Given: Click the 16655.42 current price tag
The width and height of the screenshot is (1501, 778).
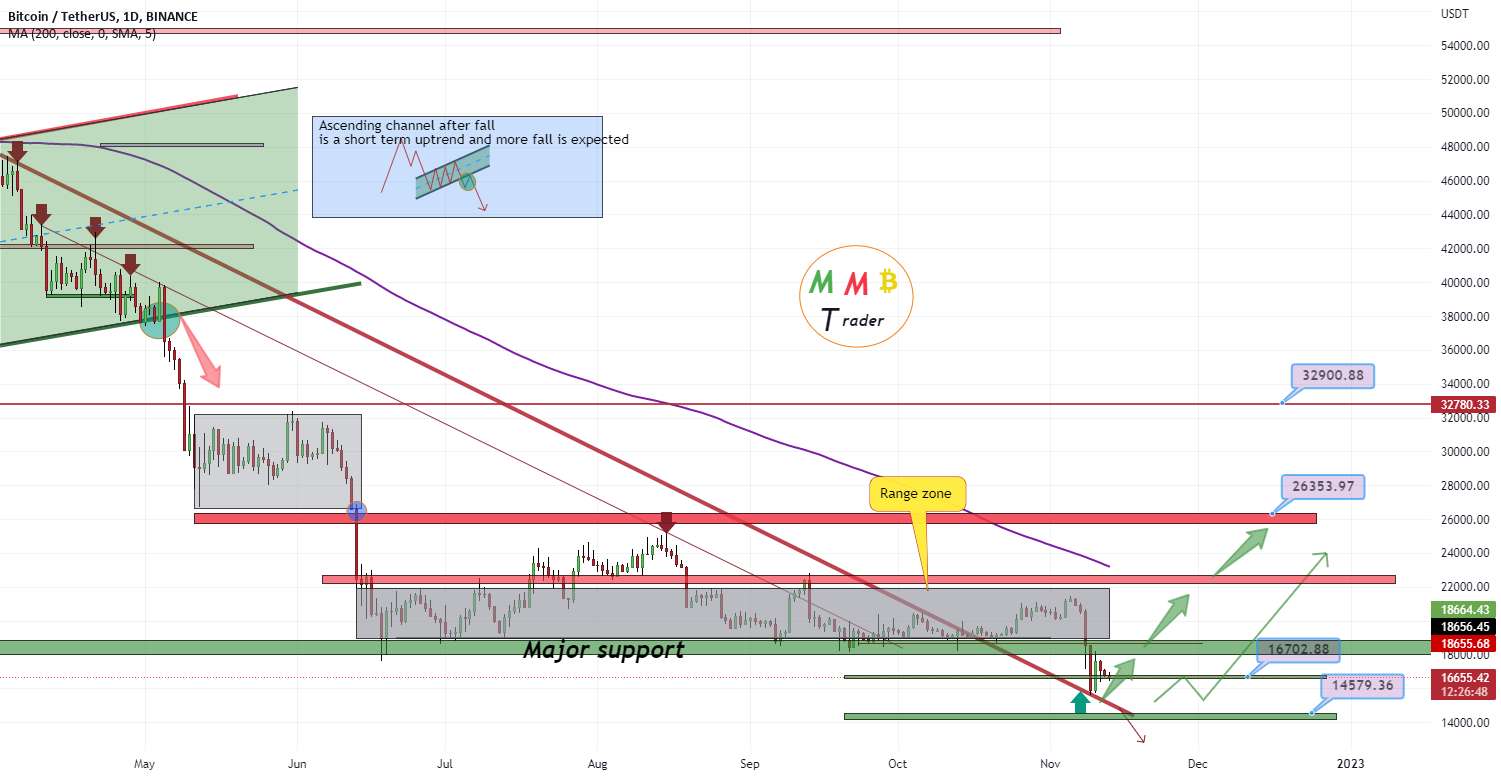Looking at the screenshot, I should (x=1465, y=677).
